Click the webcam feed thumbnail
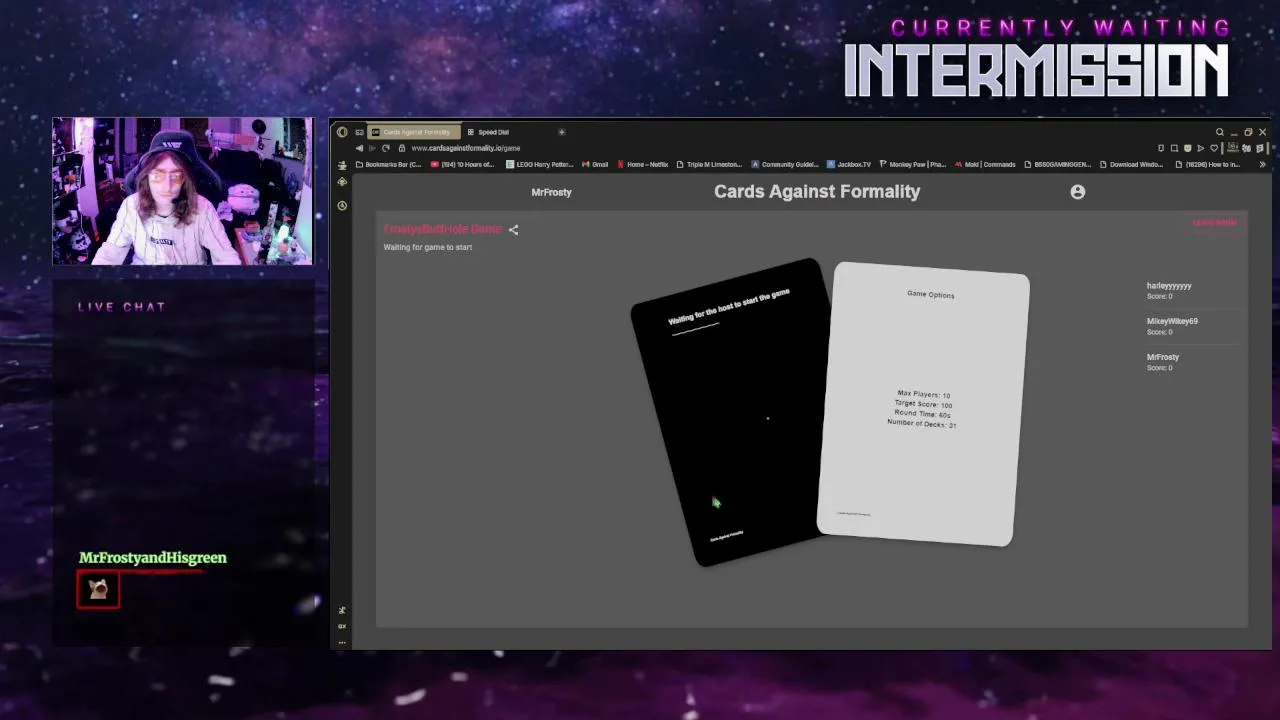This screenshot has width=1280, height=720. [x=183, y=191]
